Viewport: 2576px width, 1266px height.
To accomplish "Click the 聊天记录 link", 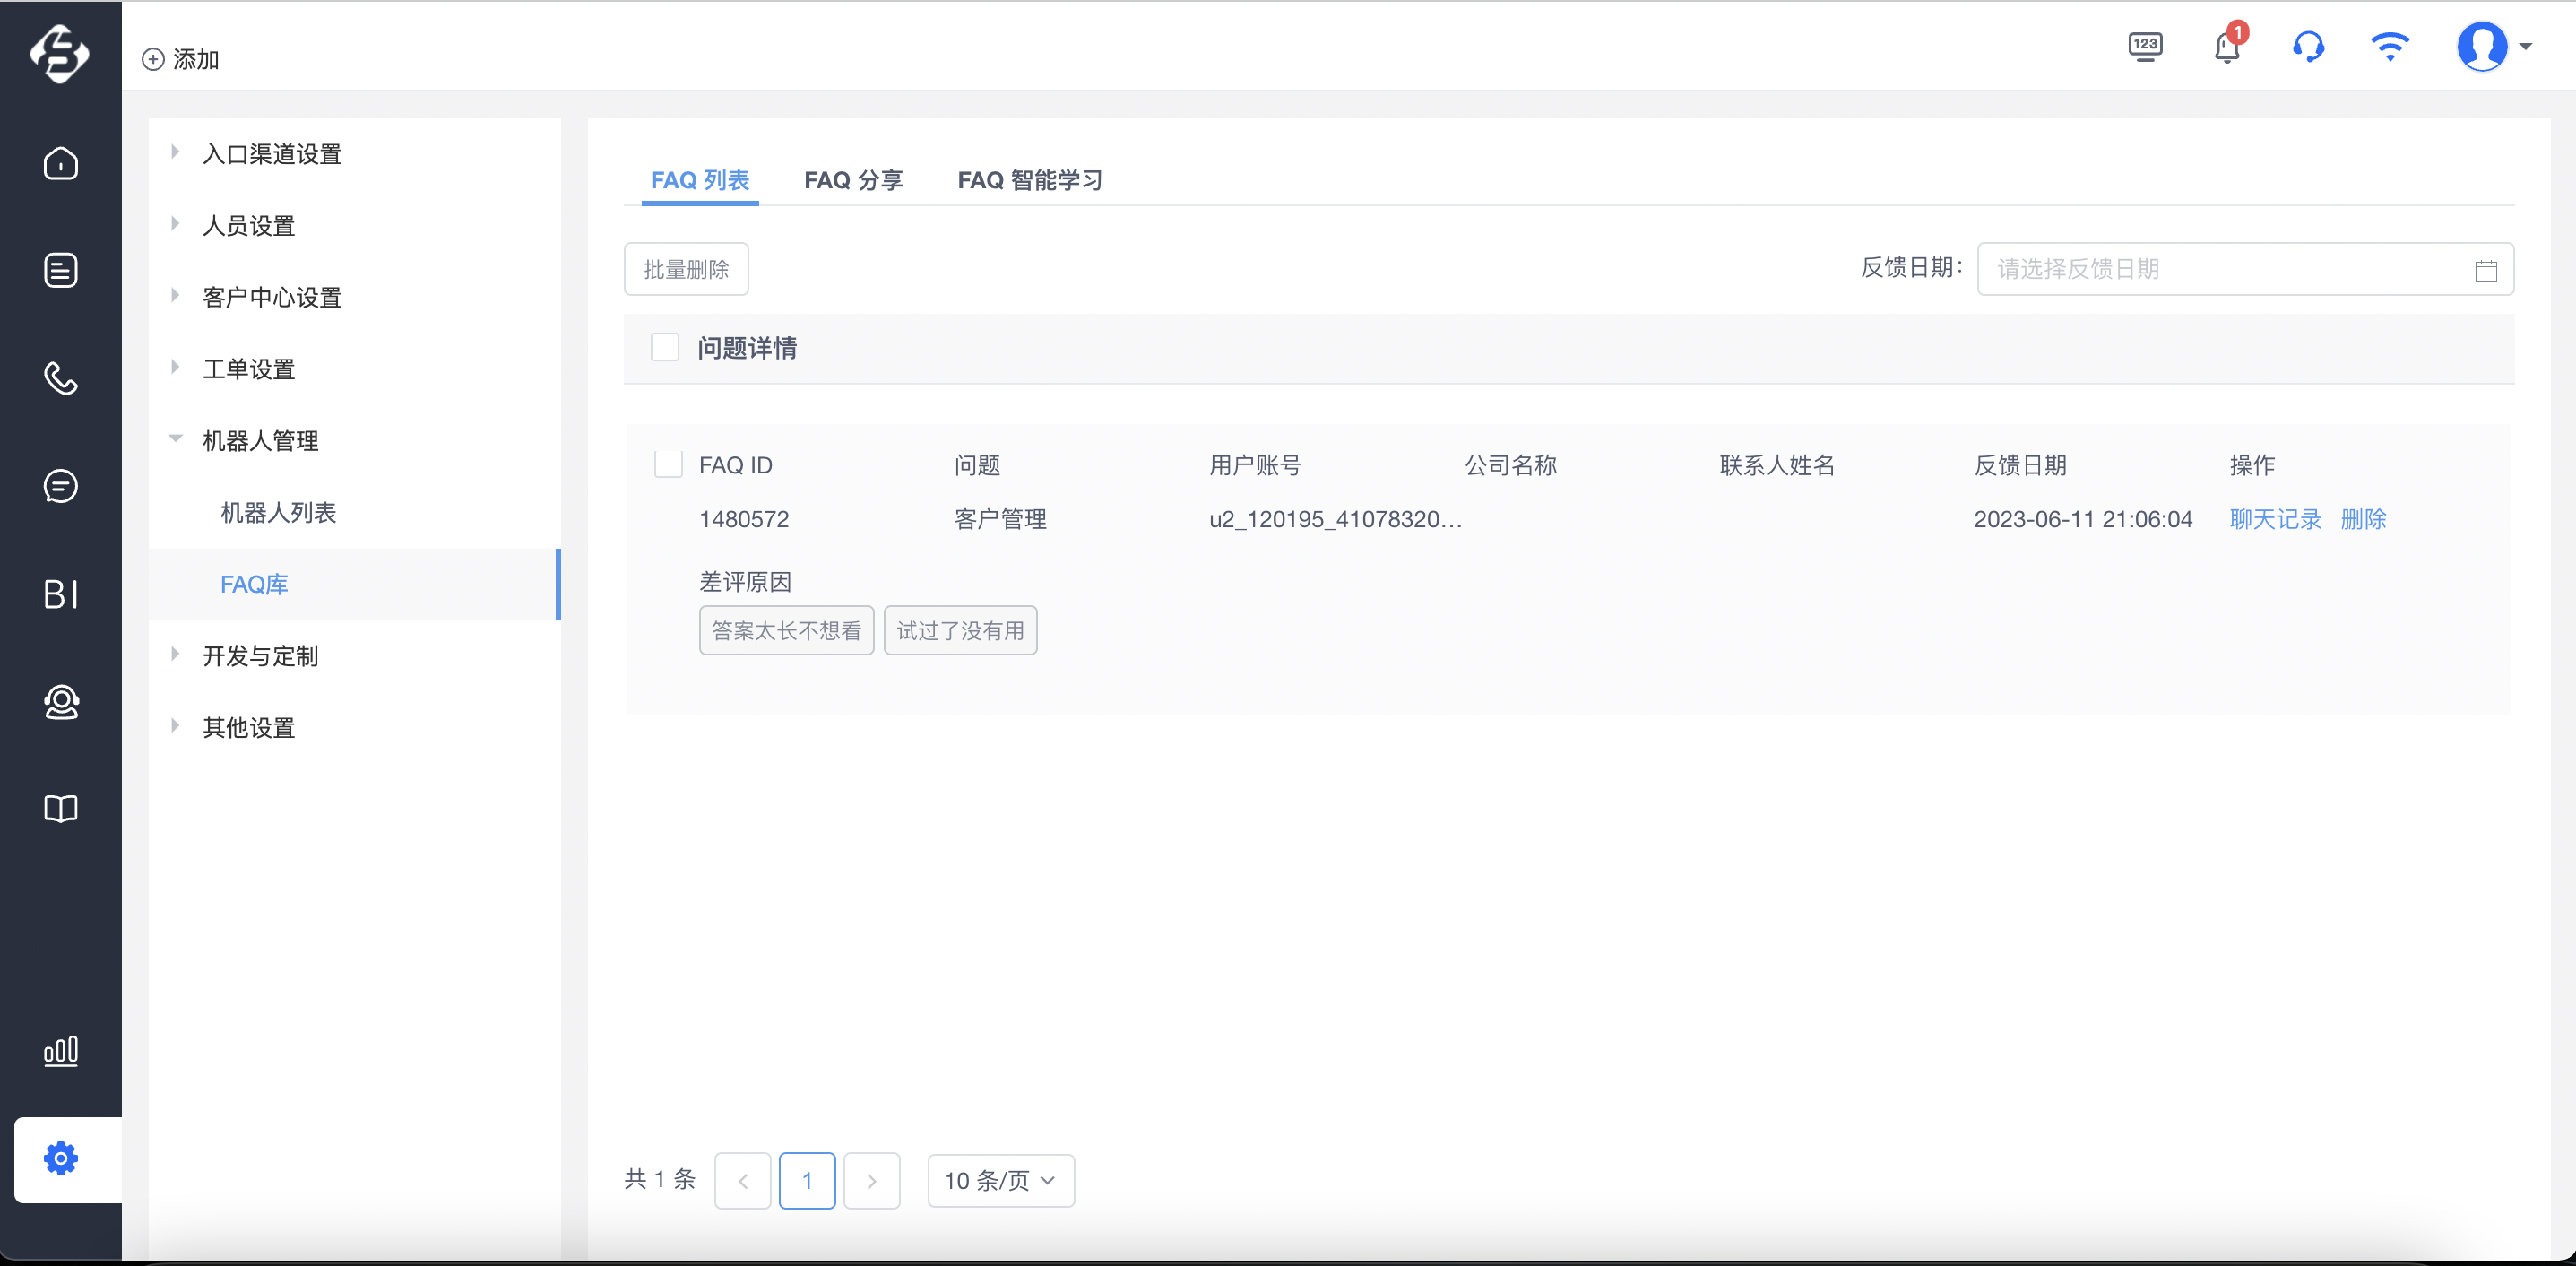I will [x=2275, y=519].
